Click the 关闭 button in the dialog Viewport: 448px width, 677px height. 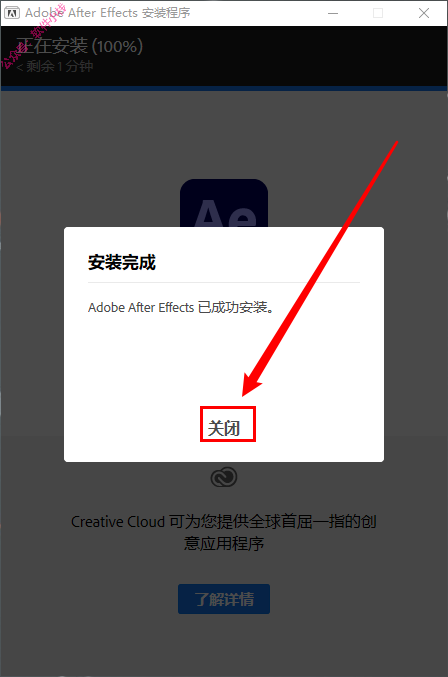pyautogui.click(x=224, y=428)
